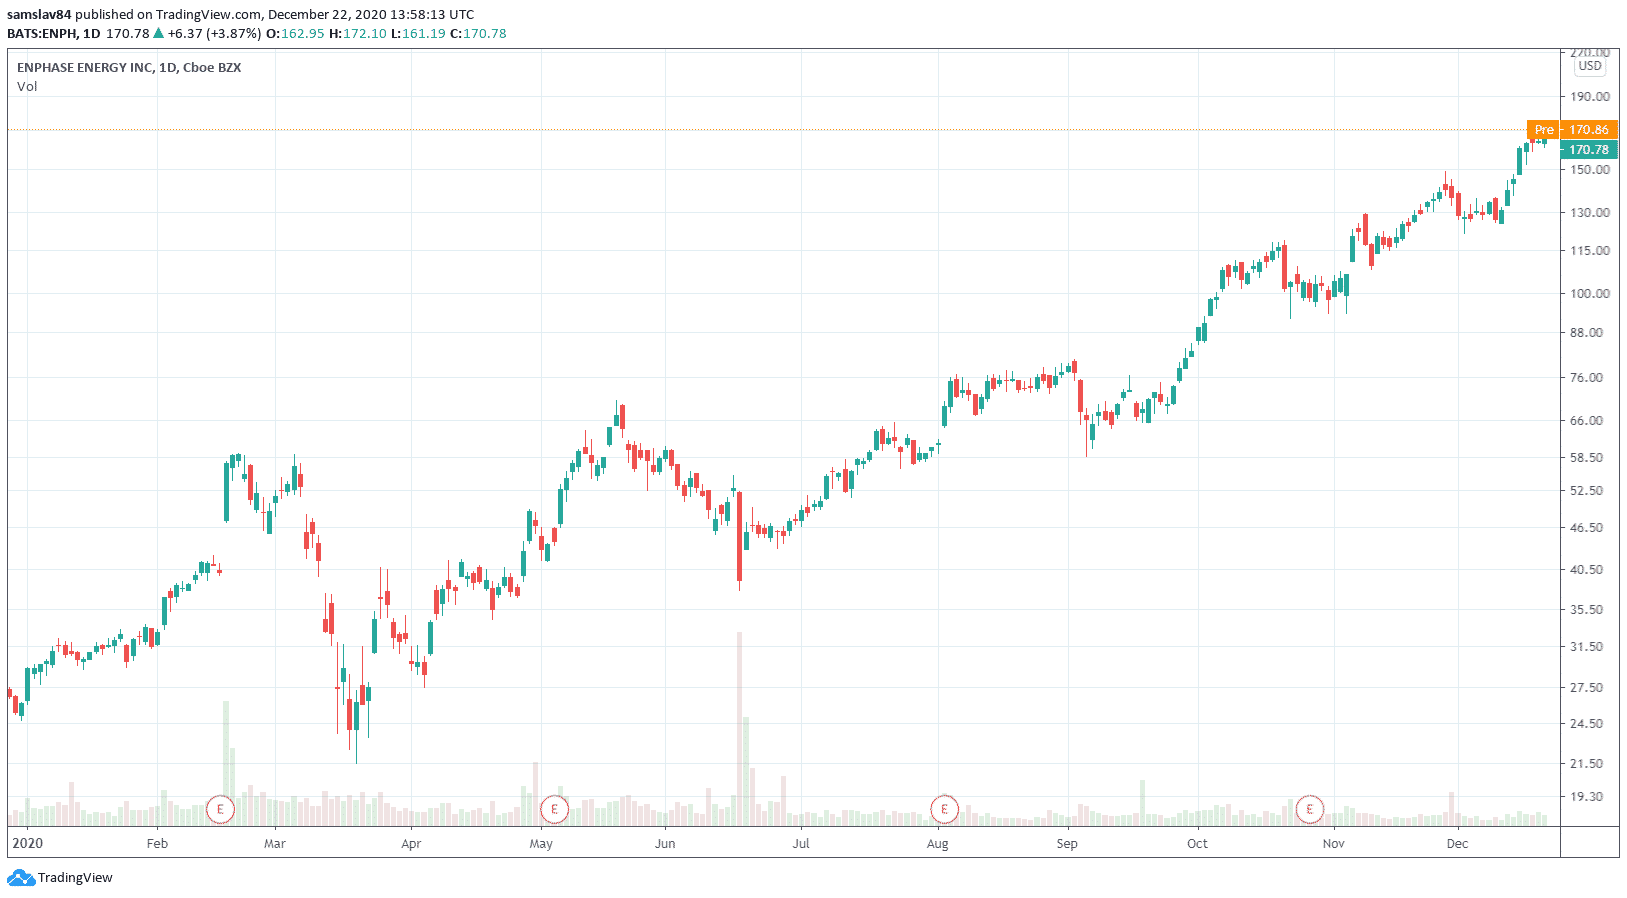Select the Jun label on the time axis
Image resolution: width=1627 pixels, height=898 pixels.
tap(665, 843)
